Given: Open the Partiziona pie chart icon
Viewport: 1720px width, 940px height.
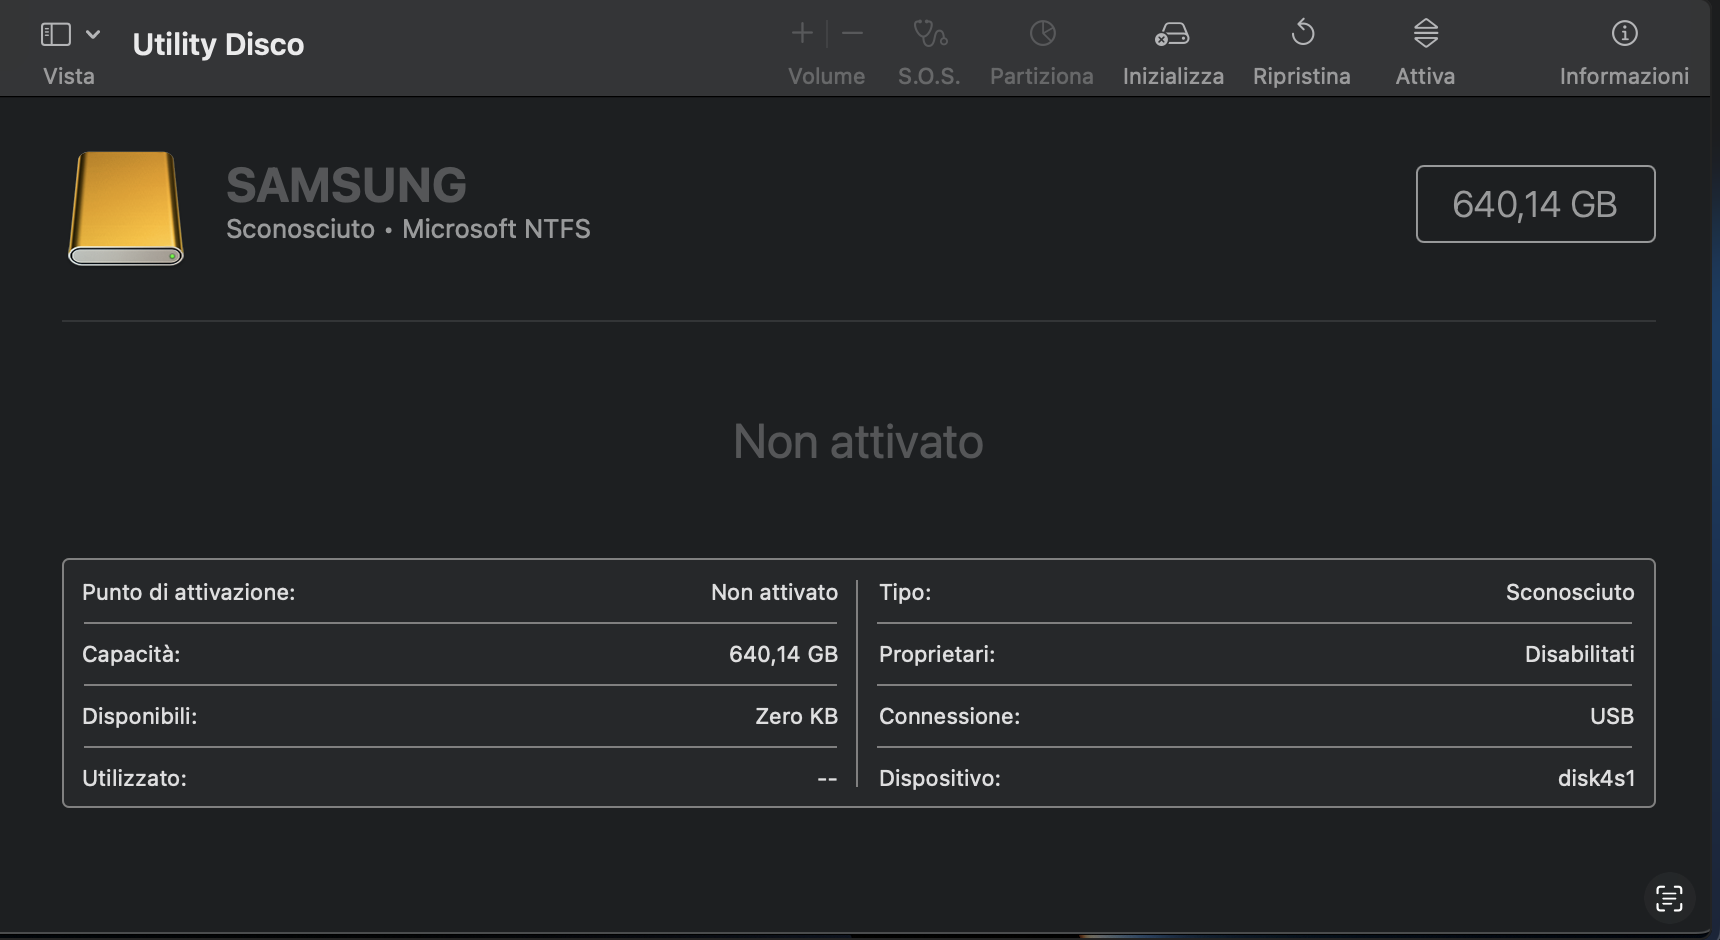Looking at the screenshot, I should pos(1042,34).
